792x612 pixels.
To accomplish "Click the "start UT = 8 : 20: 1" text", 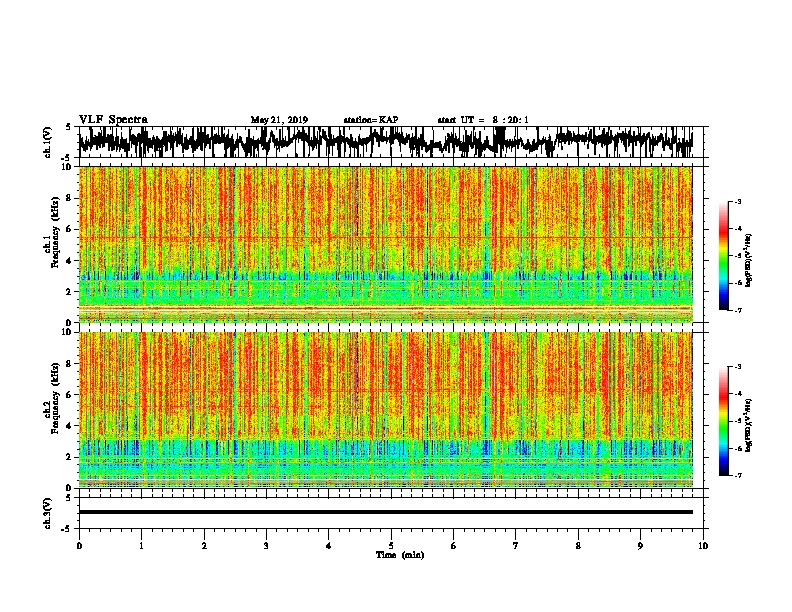I will 483,120.
